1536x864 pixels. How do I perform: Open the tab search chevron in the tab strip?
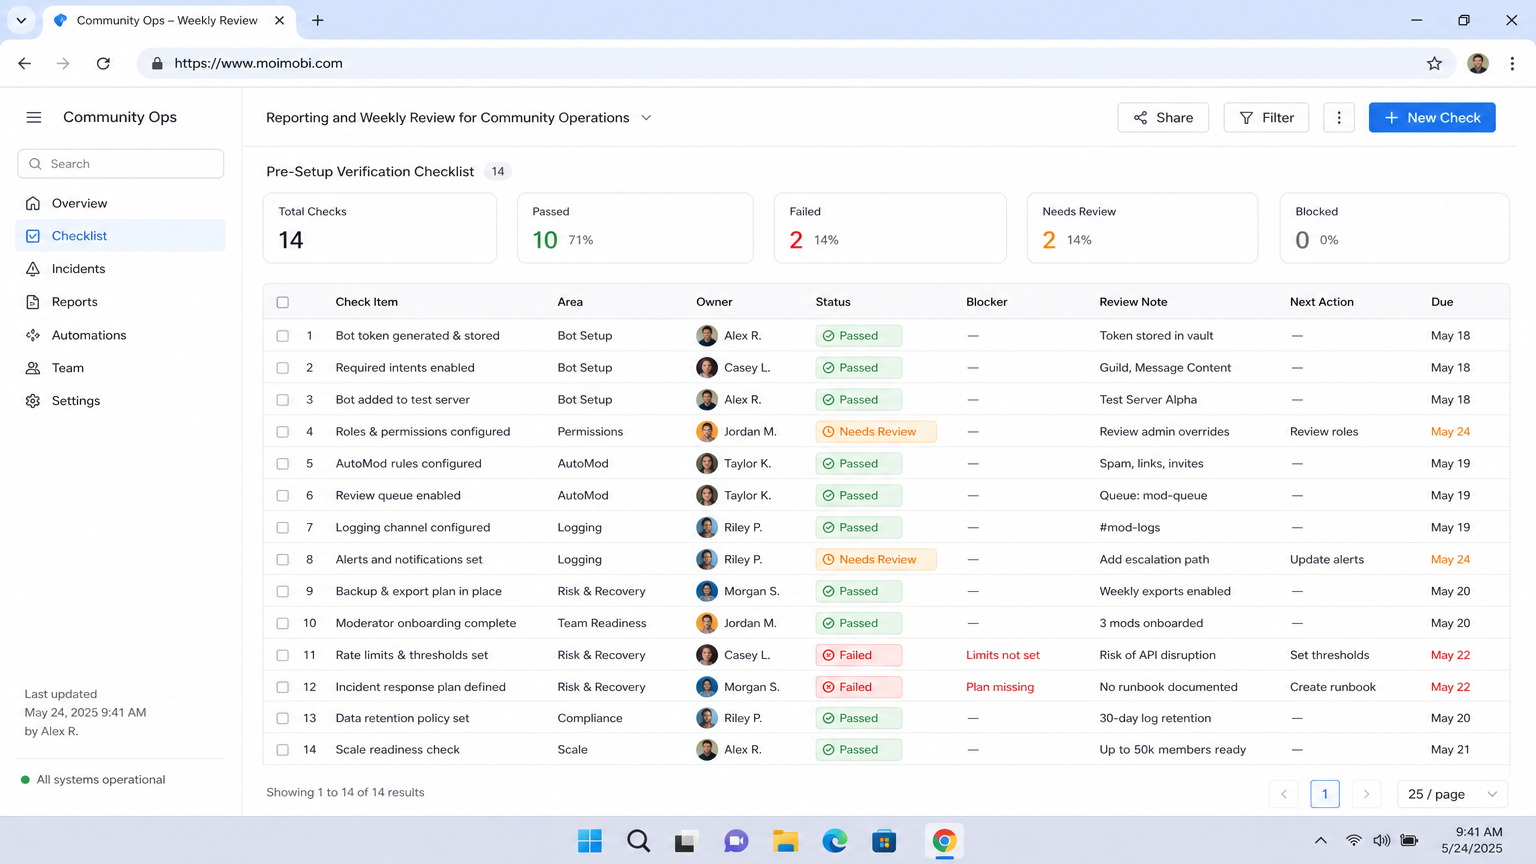(21, 20)
